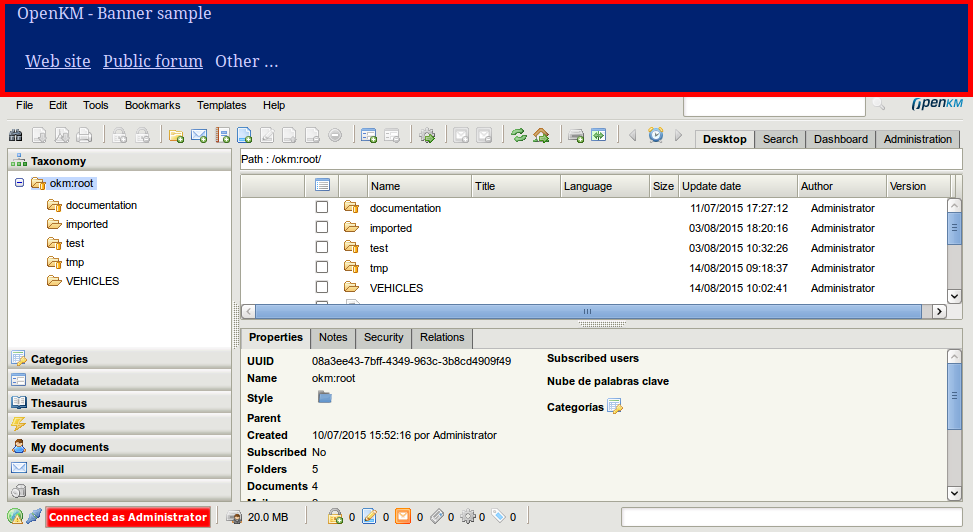Click the start workflow gear icon
Image resolution: width=973 pixels, height=532 pixels.
tap(427, 135)
